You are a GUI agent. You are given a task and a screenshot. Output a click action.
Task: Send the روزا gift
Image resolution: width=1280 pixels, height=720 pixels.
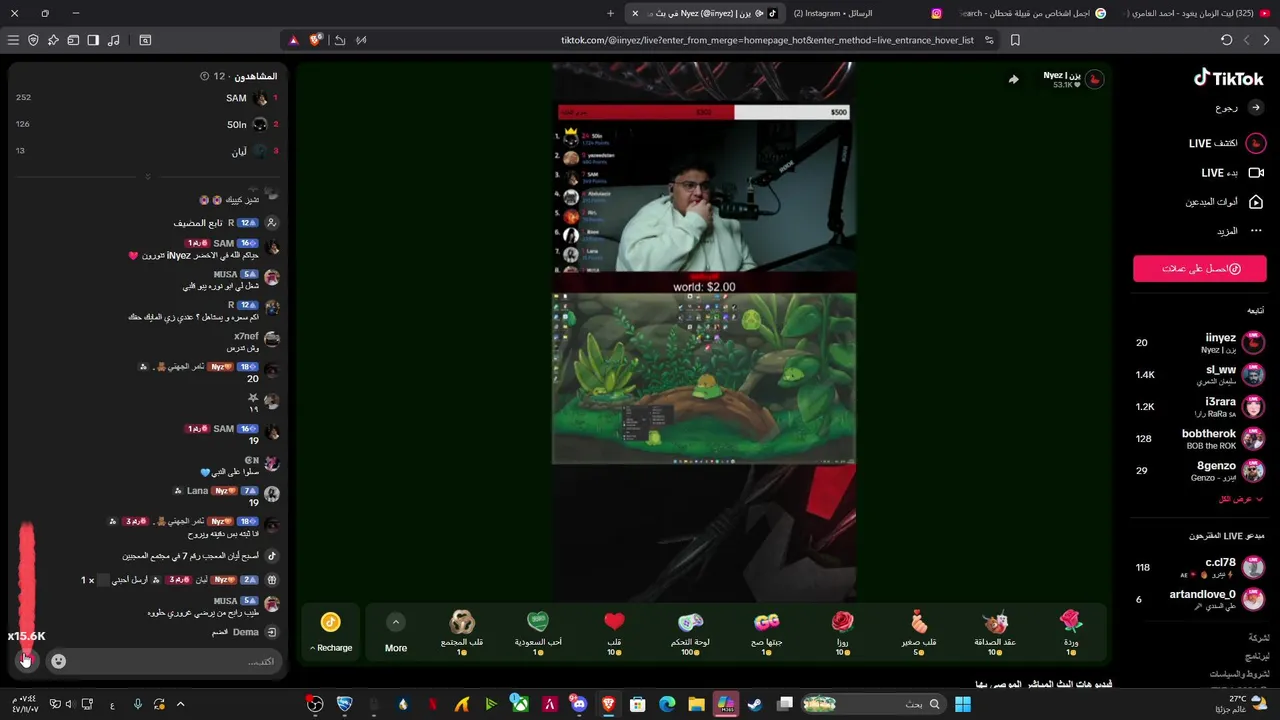(x=842, y=632)
